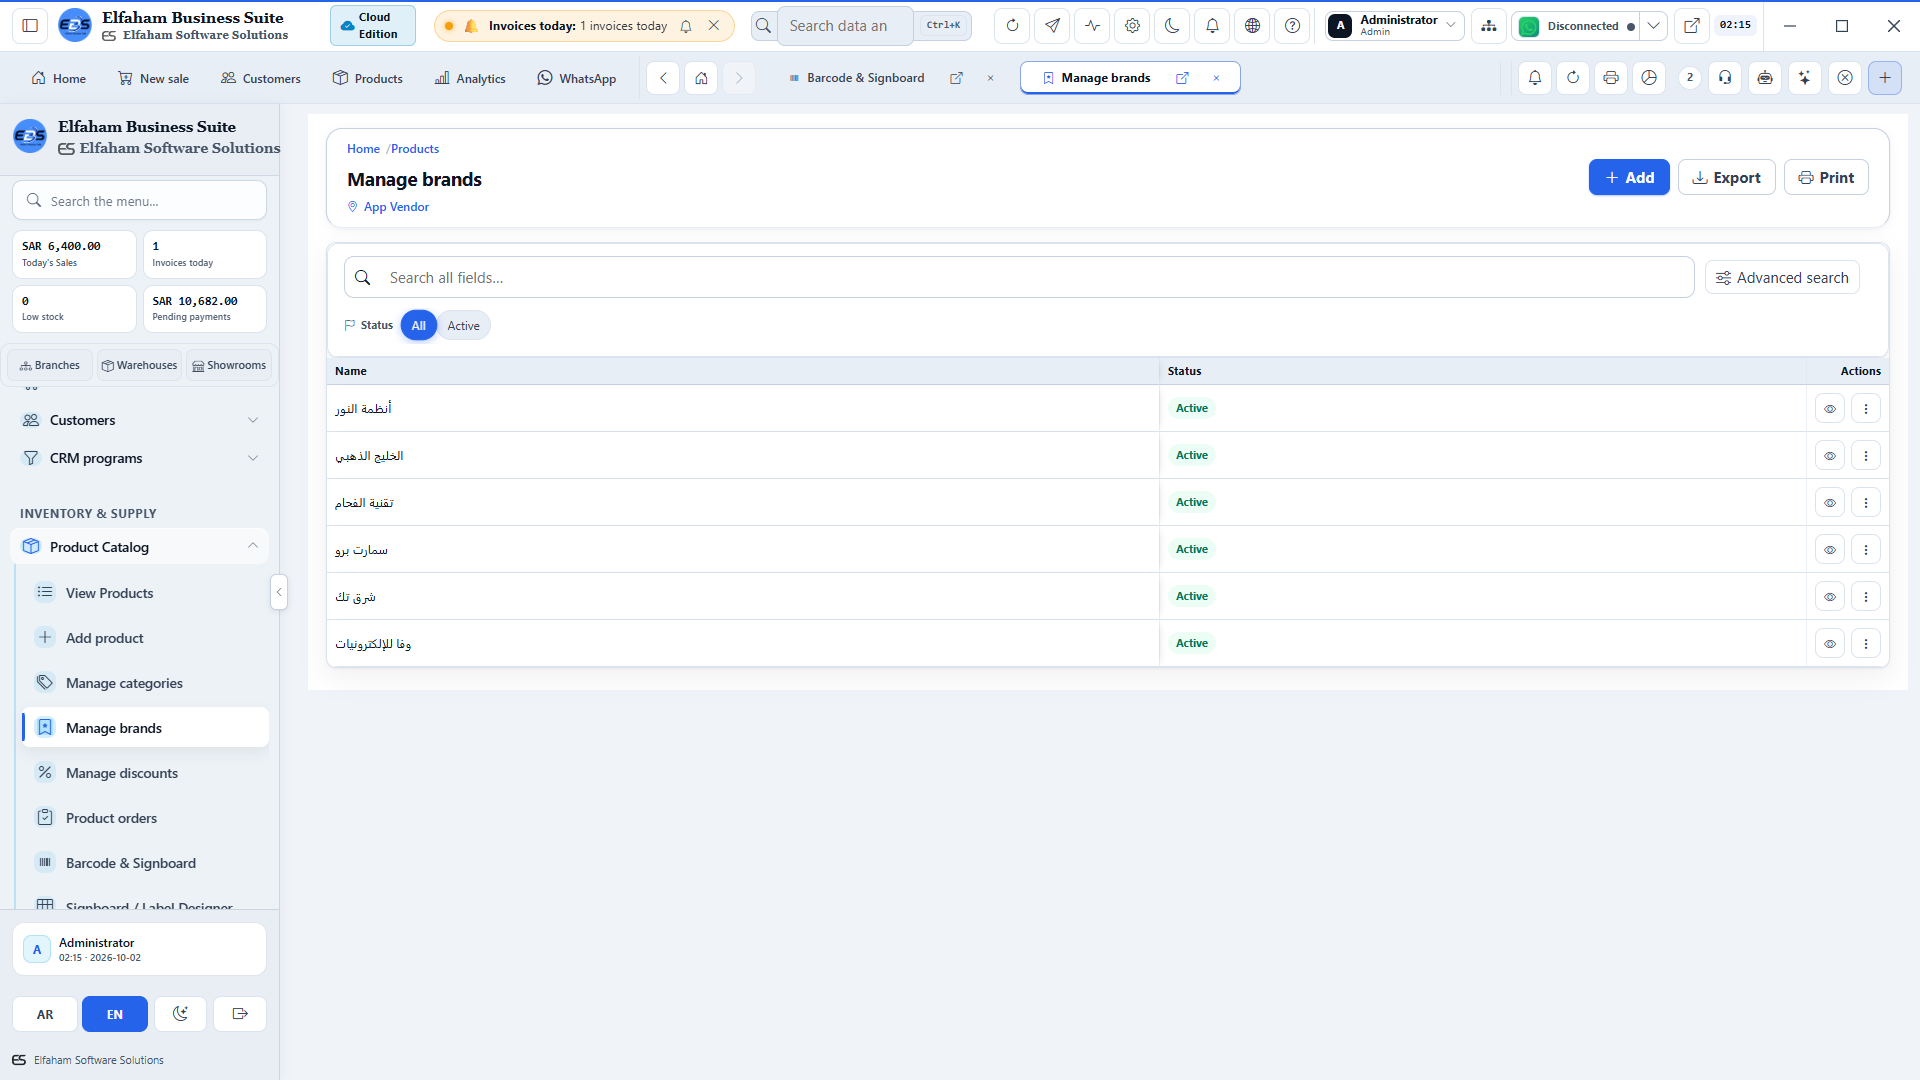Switch to the Barcode & Signboard tab
The height and width of the screenshot is (1080, 1920).
(865, 78)
